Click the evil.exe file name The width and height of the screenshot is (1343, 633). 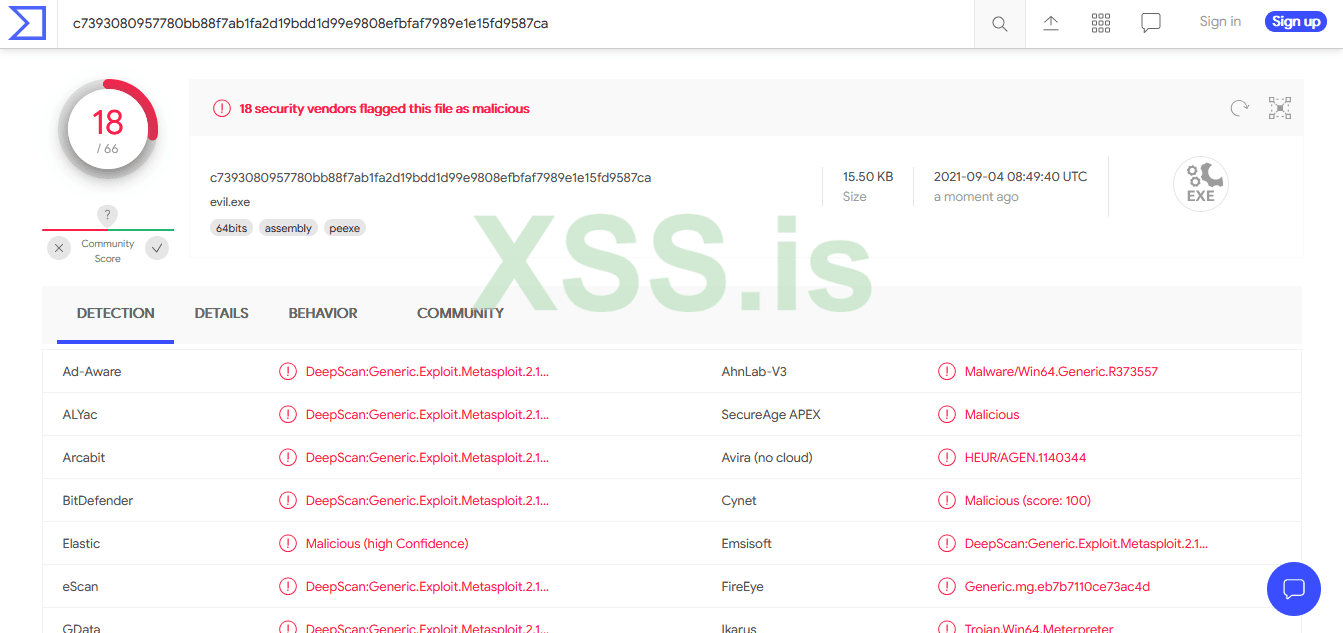[230, 202]
